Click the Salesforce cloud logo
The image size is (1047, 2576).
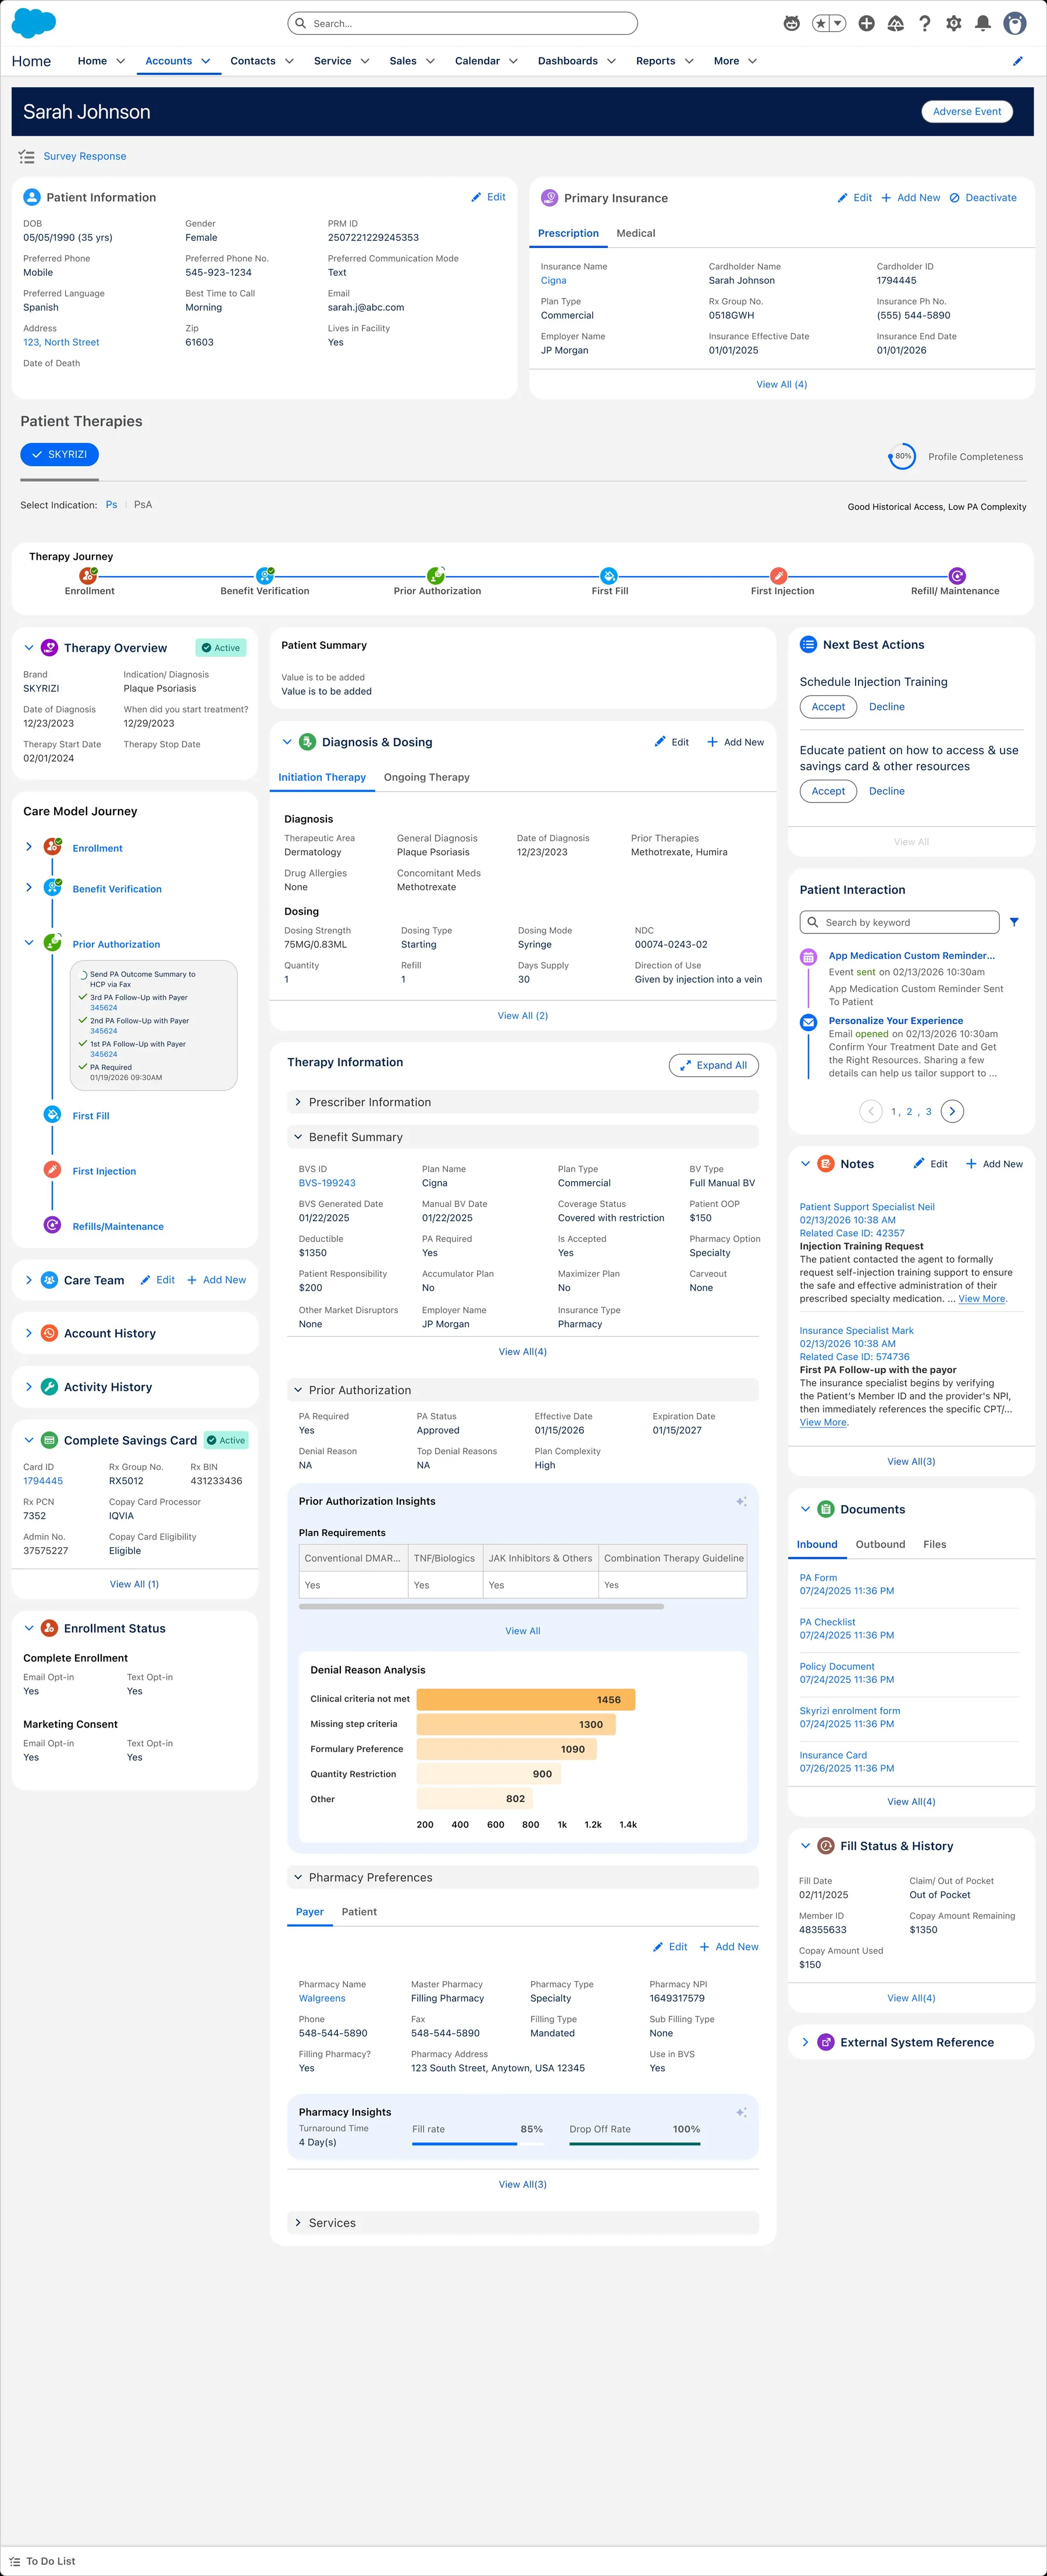[33, 22]
